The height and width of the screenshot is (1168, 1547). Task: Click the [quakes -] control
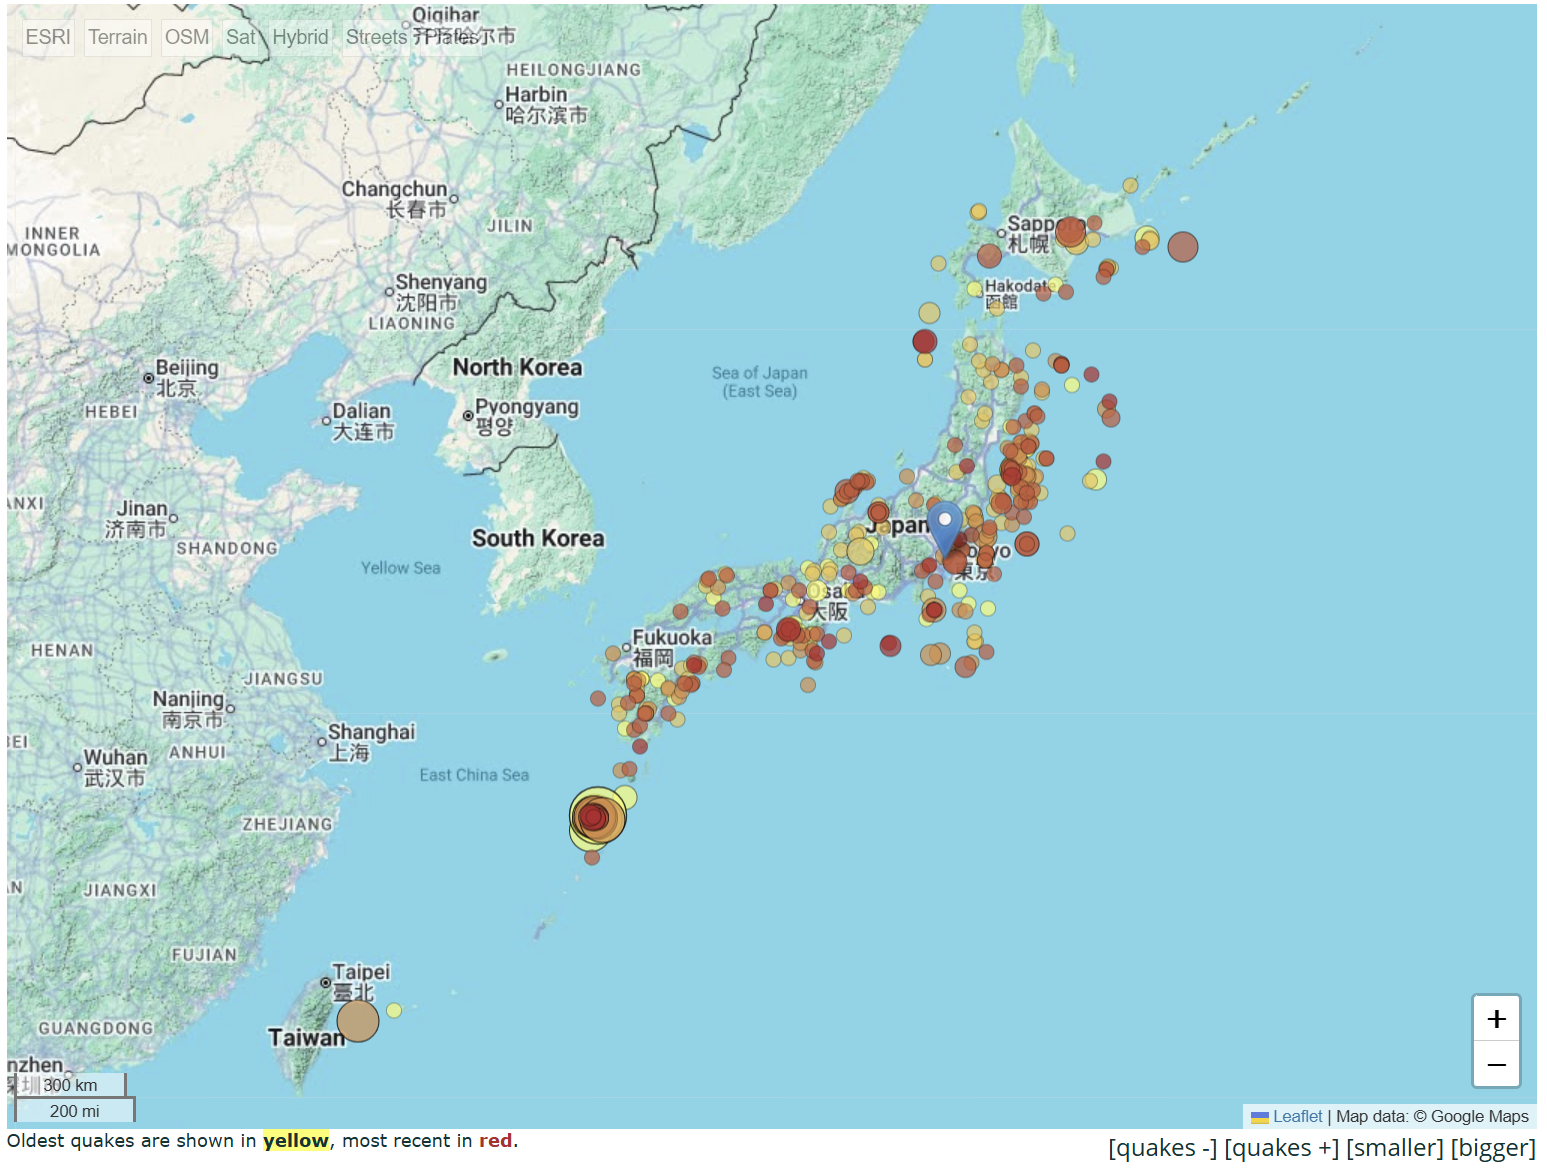coord(1163,1148)
